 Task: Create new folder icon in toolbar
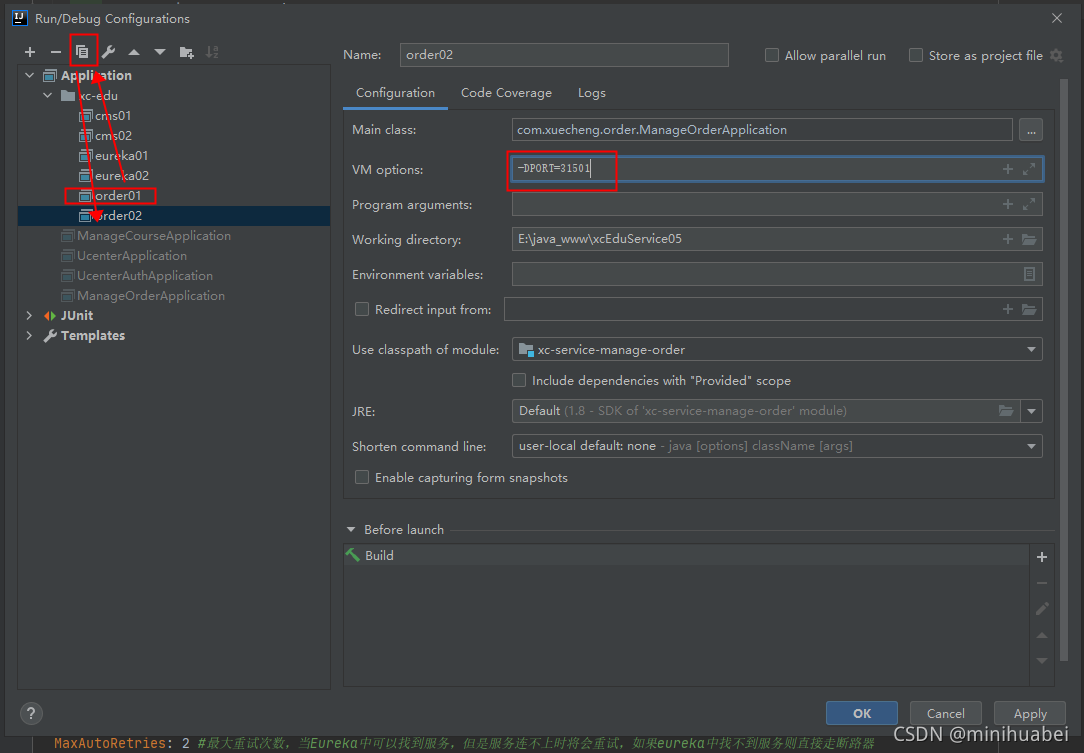[x=187, y=52]
